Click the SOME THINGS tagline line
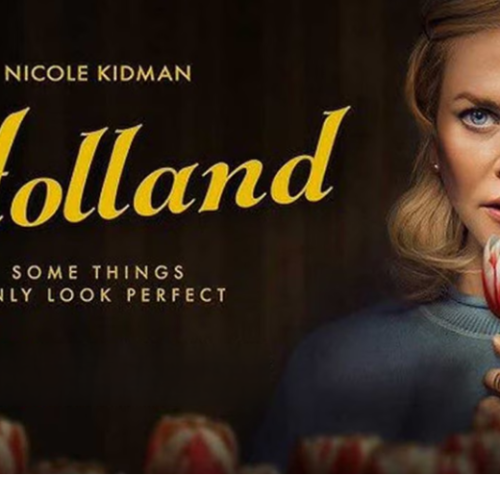This screenshot has width=500, height=500. click(x=98, y=272)
